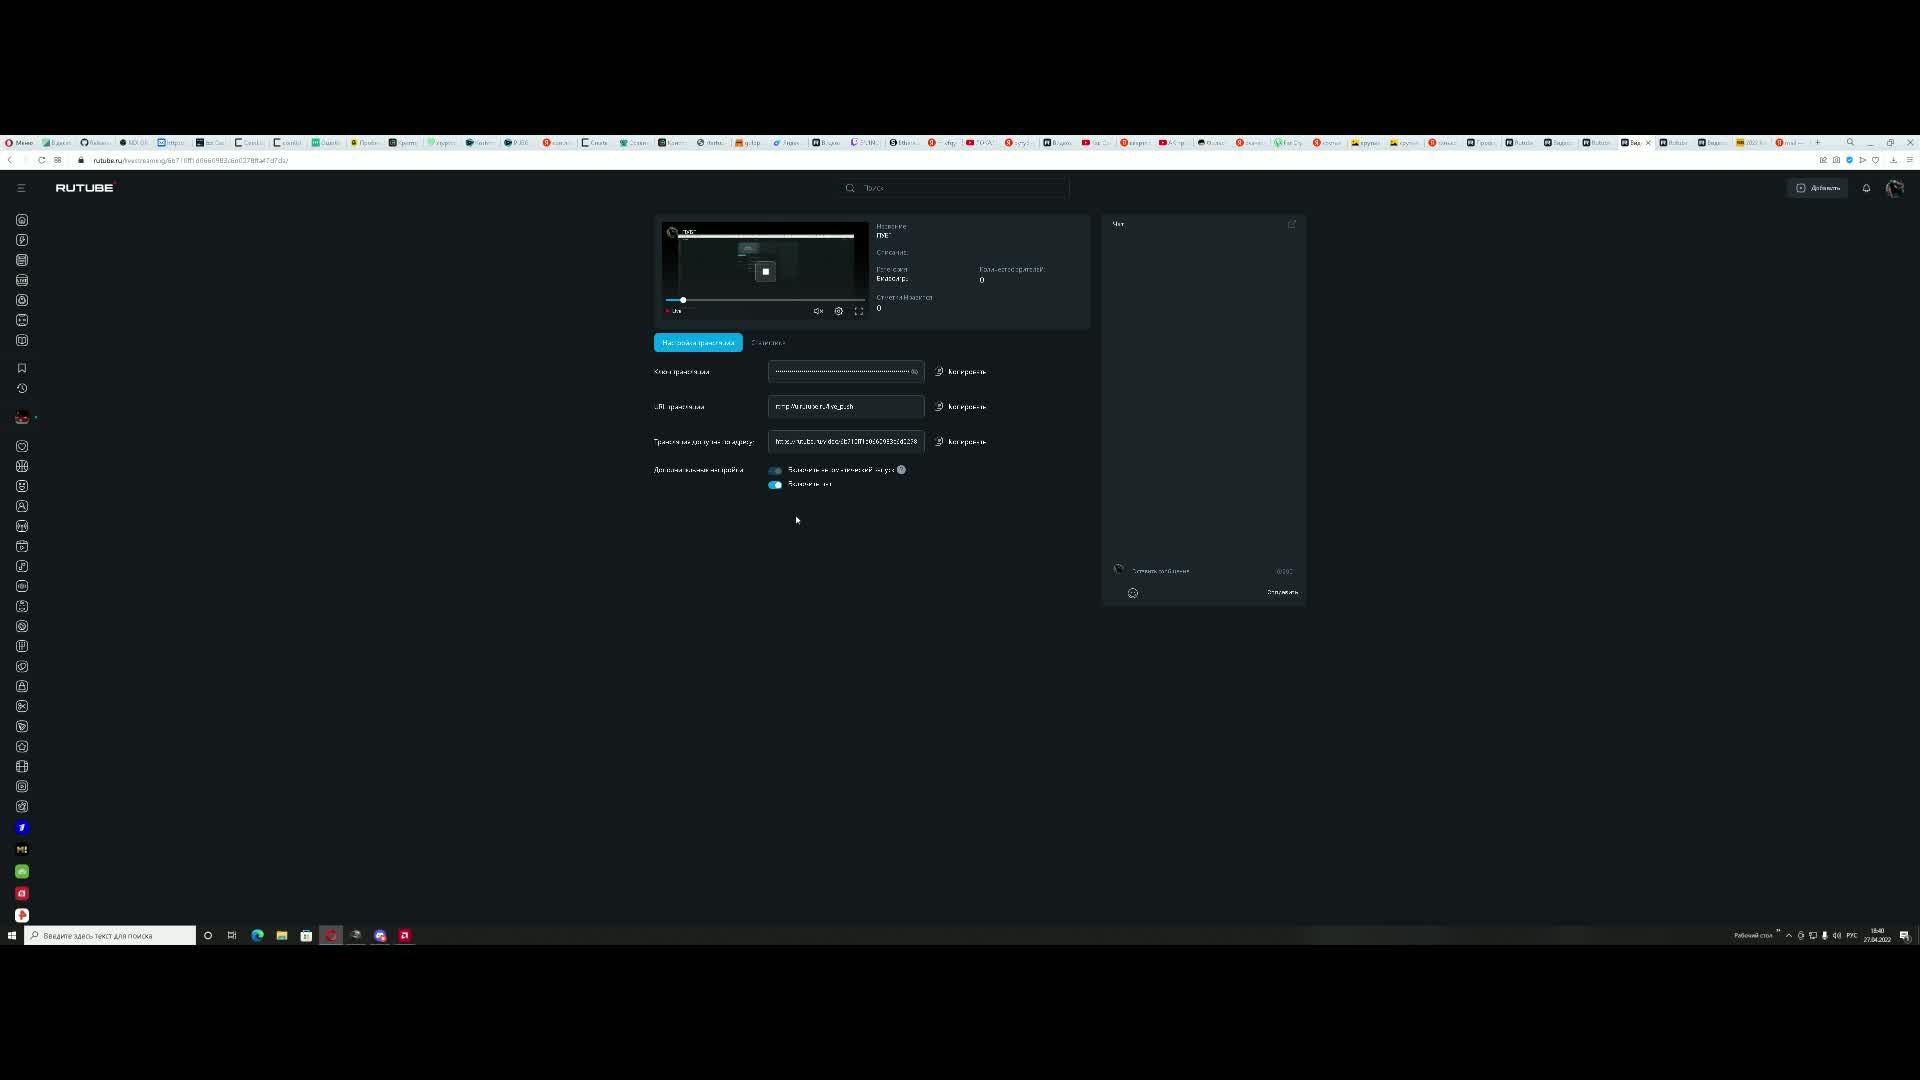Pop out the chat window

pyautogui.click(x=1291, y=224)
